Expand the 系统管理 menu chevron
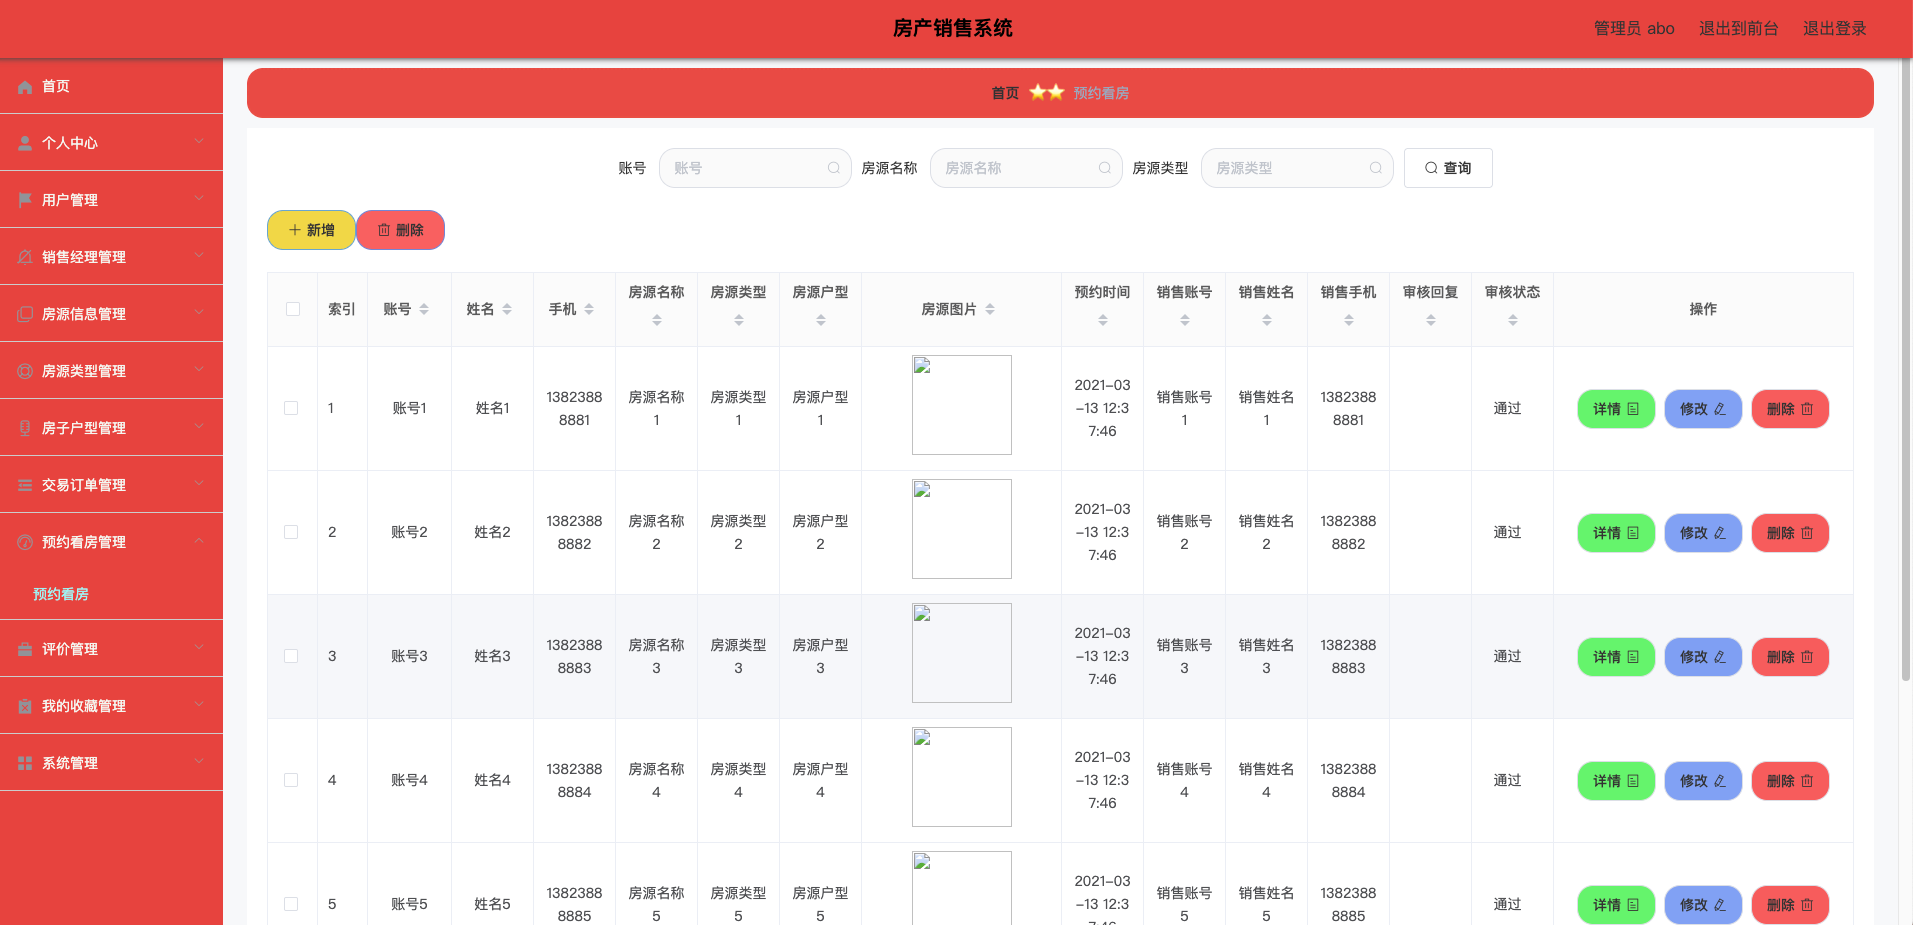The width and height of the screenshot is (1913, 925). (199, 762)
